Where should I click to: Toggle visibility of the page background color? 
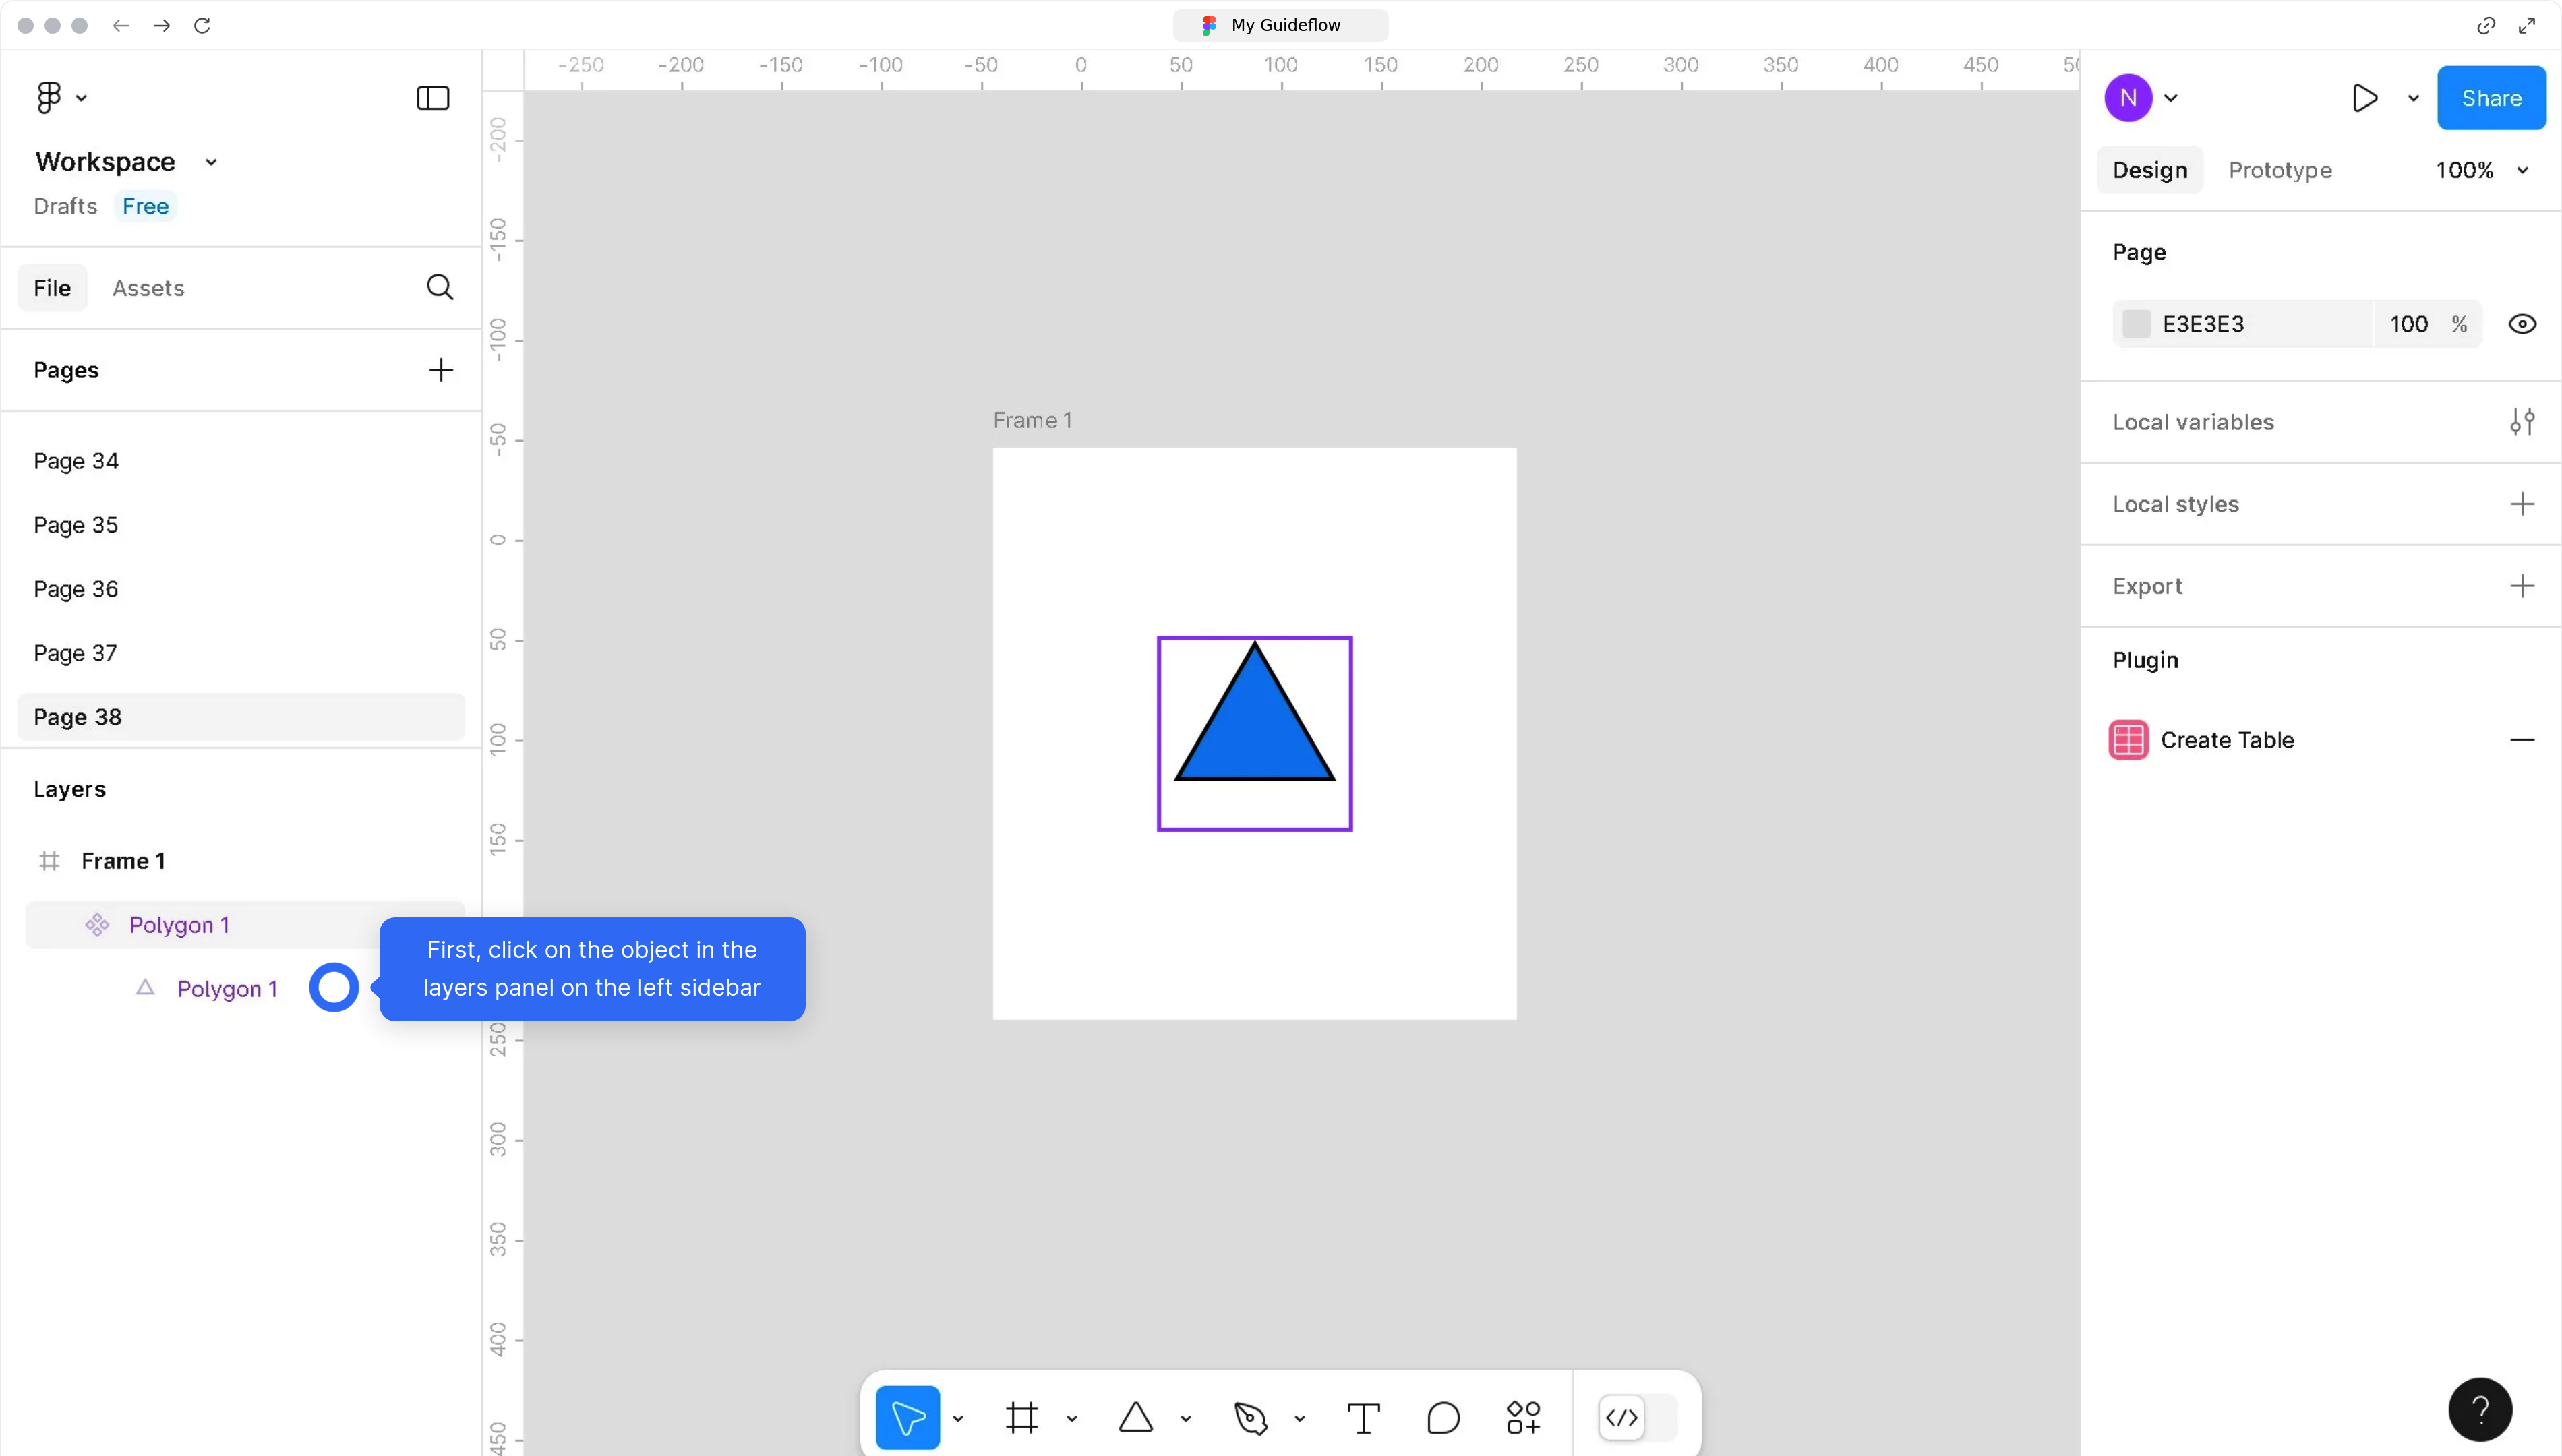pos(2523,323)
